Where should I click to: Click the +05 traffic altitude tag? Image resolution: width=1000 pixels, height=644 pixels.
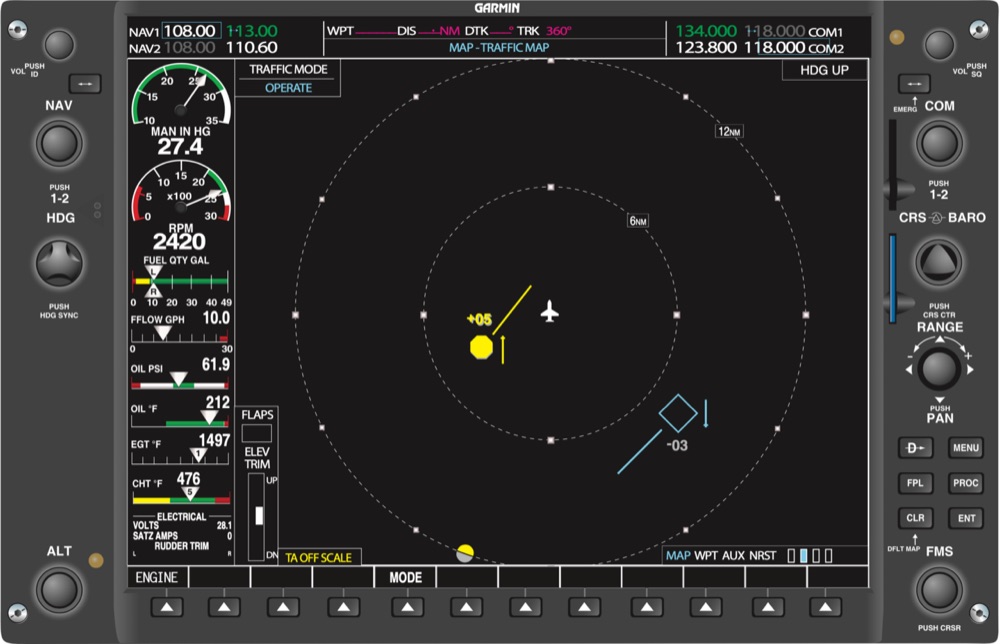[x=480, y=319]
